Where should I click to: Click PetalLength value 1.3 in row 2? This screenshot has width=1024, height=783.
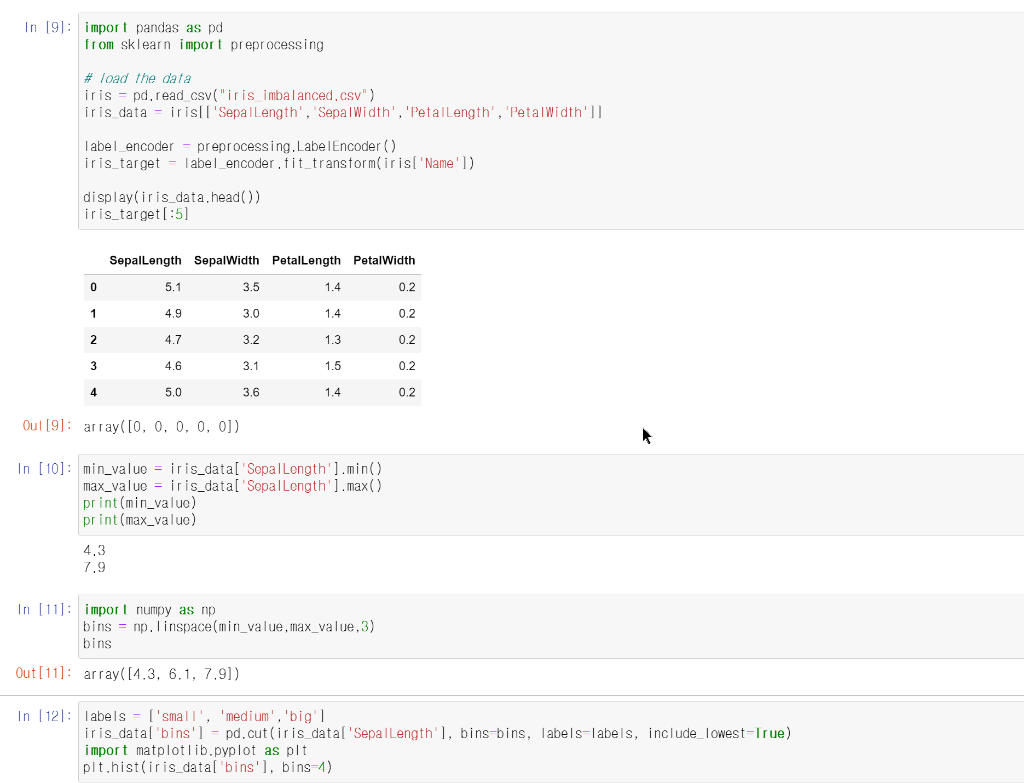pos(332,340)
